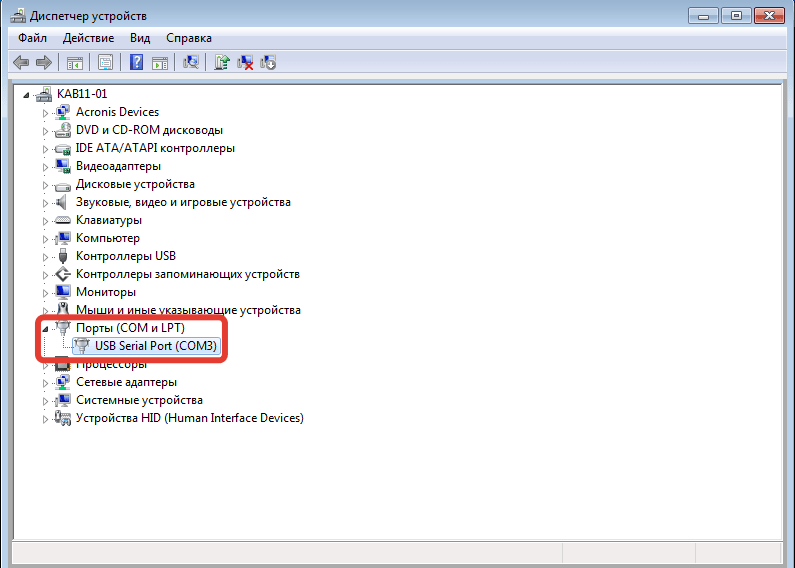Collapse the Порты (COM и LPT) node
The width and height of the screenshot is (795, 568).
pos(45,328)
